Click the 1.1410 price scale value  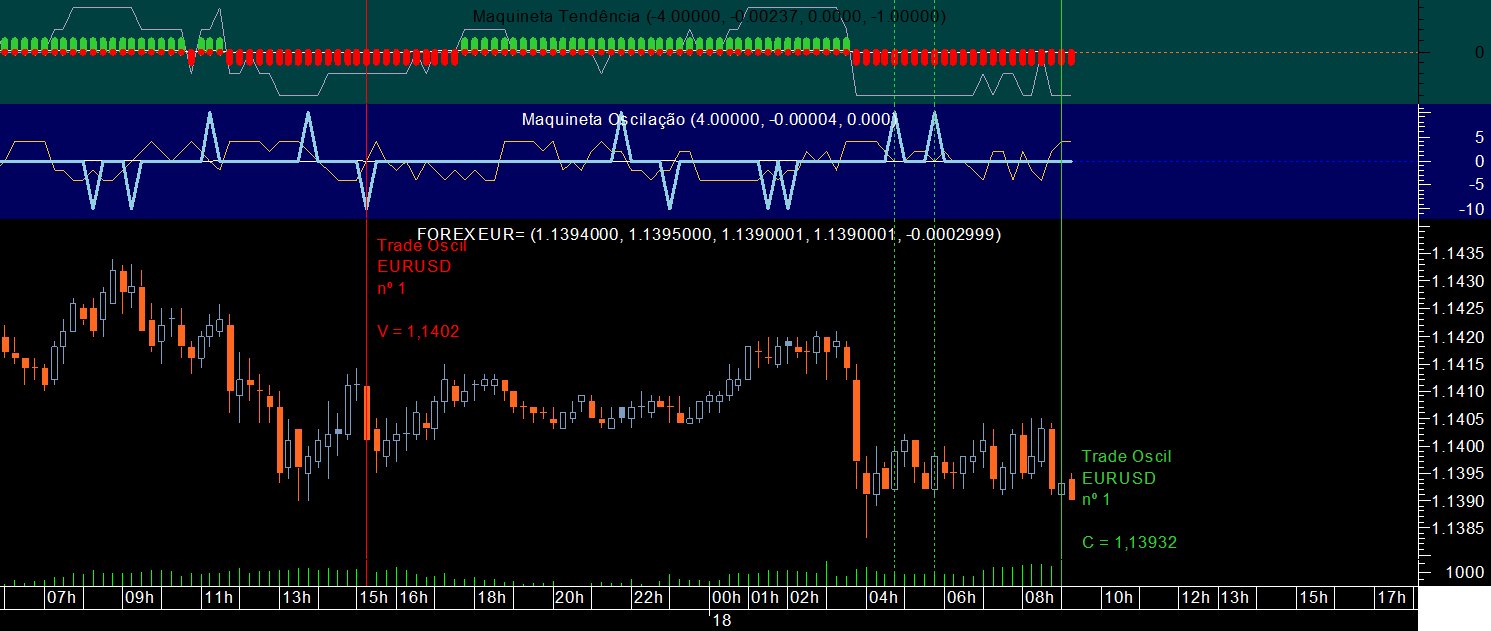pyautogui.click(x=1457, y=391)
